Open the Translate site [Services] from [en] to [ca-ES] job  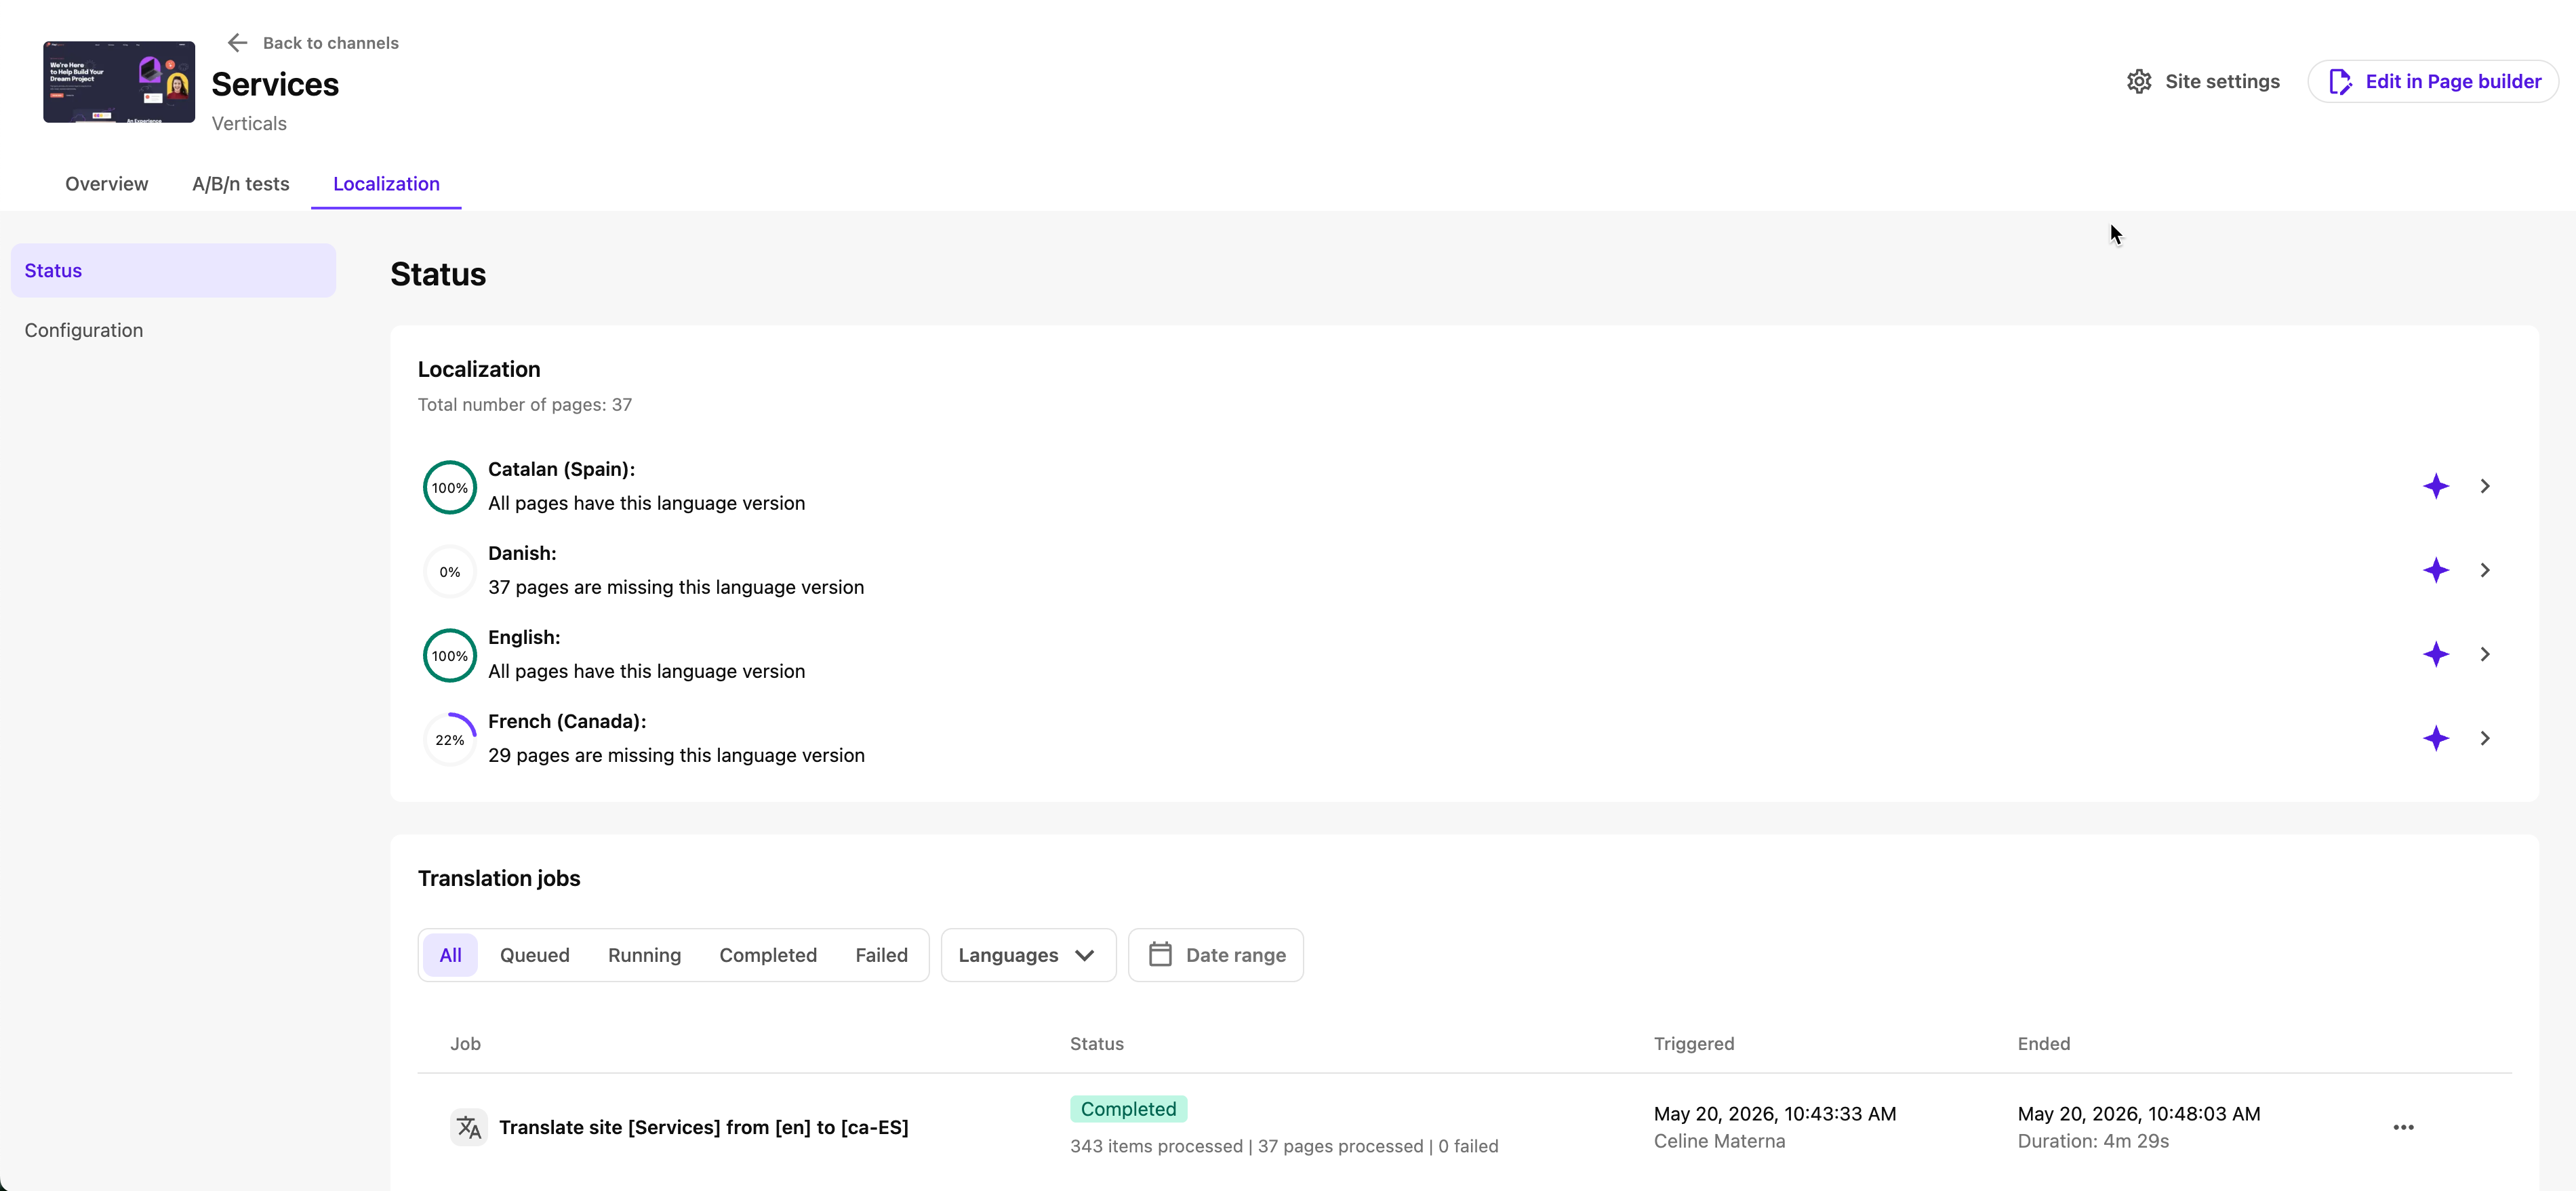click(704, 1128)
